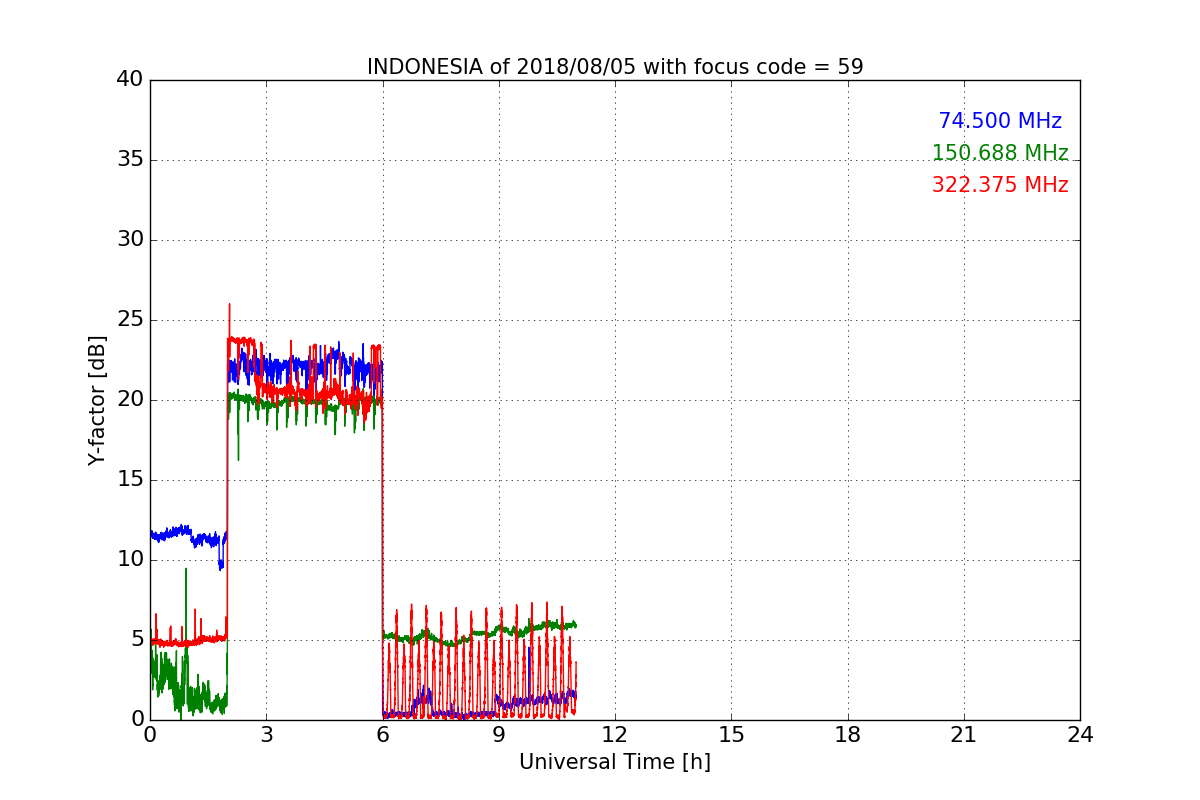The height and width of the screenshot is (800, 1200).
Task: Select the green 150.688 MHz legend label
Action: click(1000, 153)
